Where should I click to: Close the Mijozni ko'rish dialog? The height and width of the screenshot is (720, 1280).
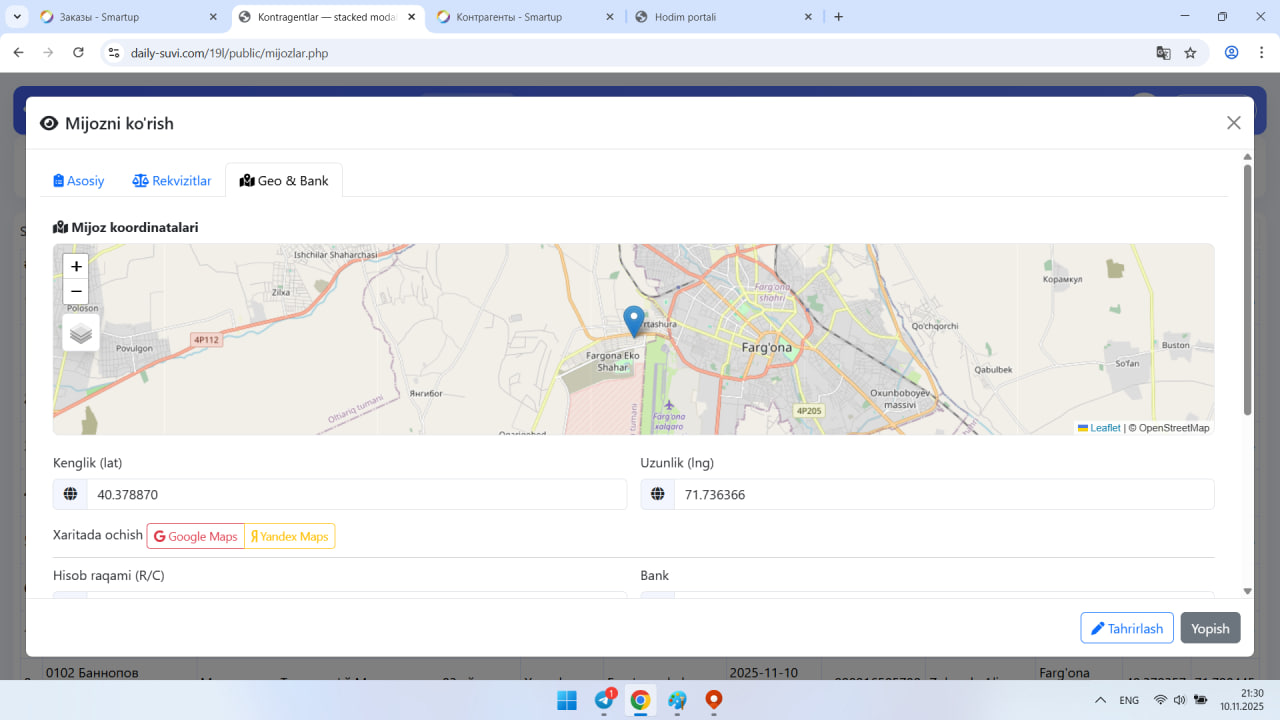coord(1233,123)
